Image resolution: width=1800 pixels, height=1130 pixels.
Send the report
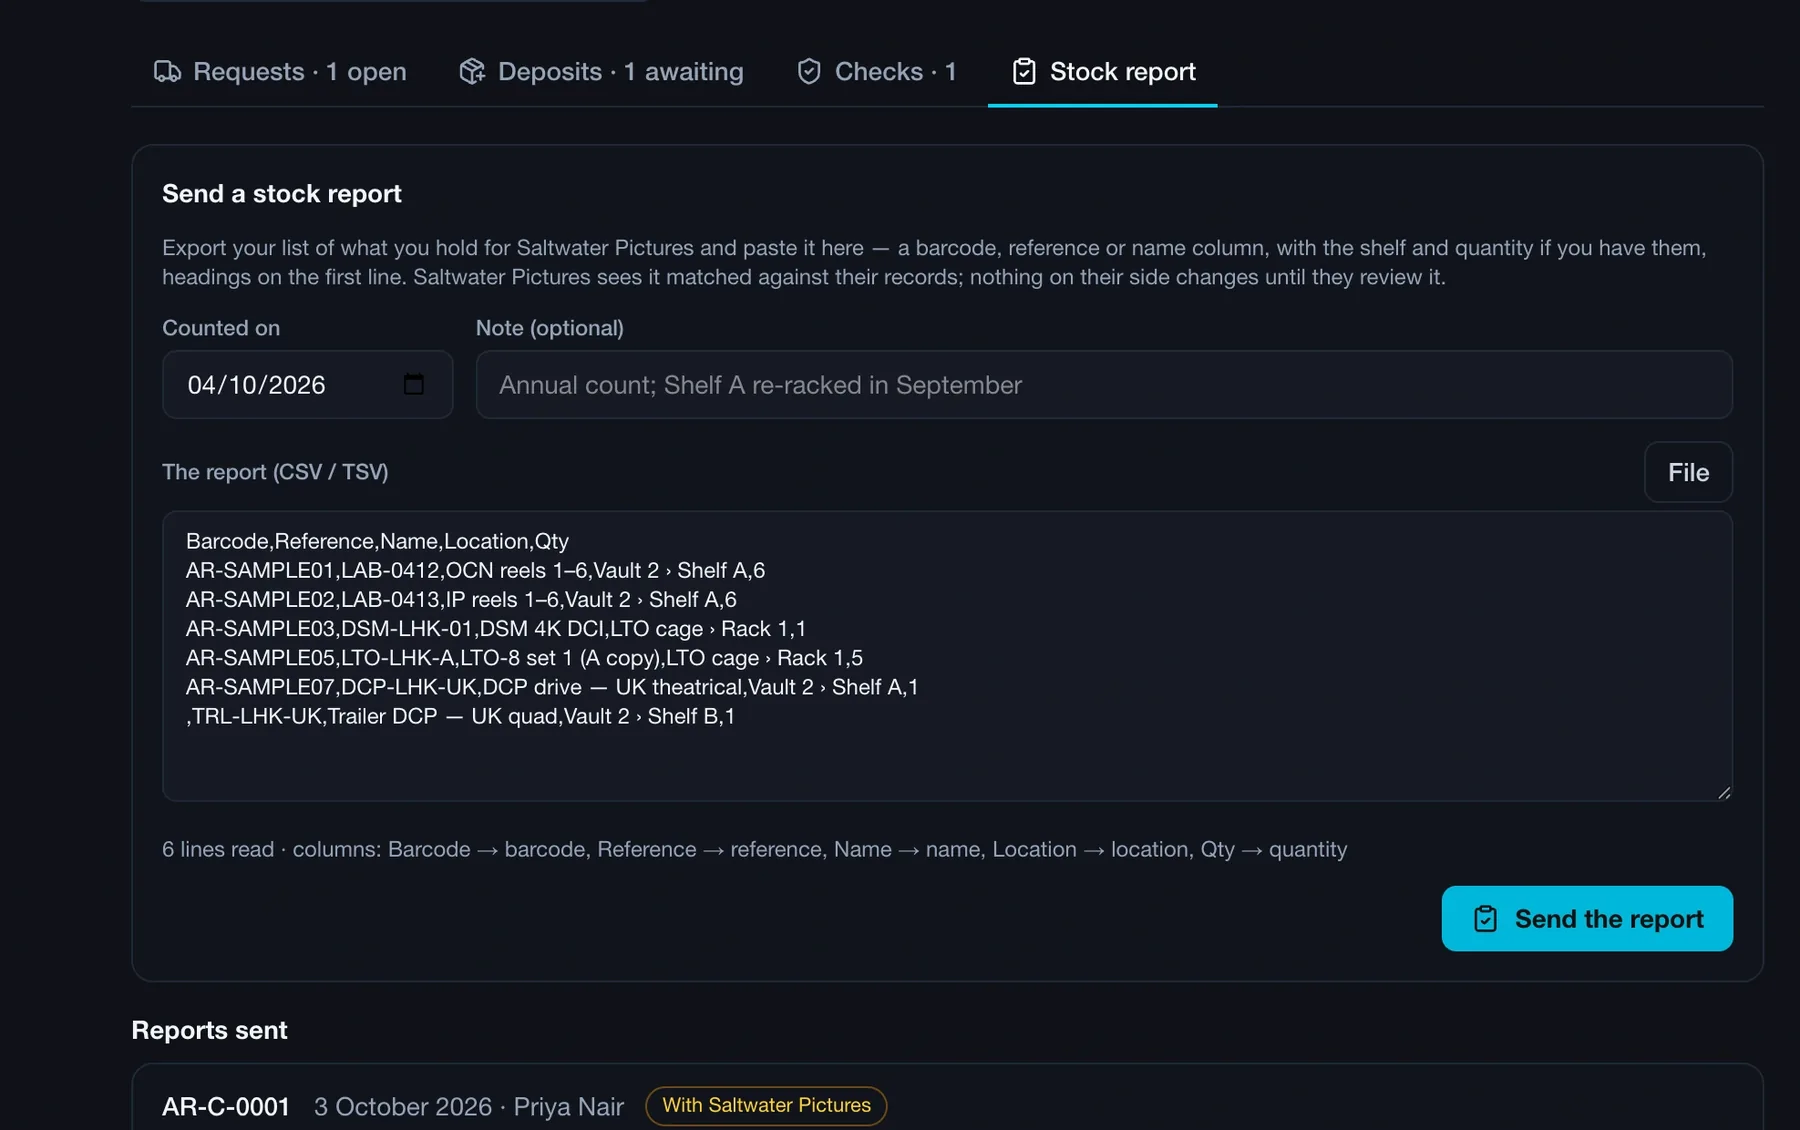click(x=1587, y=918)
